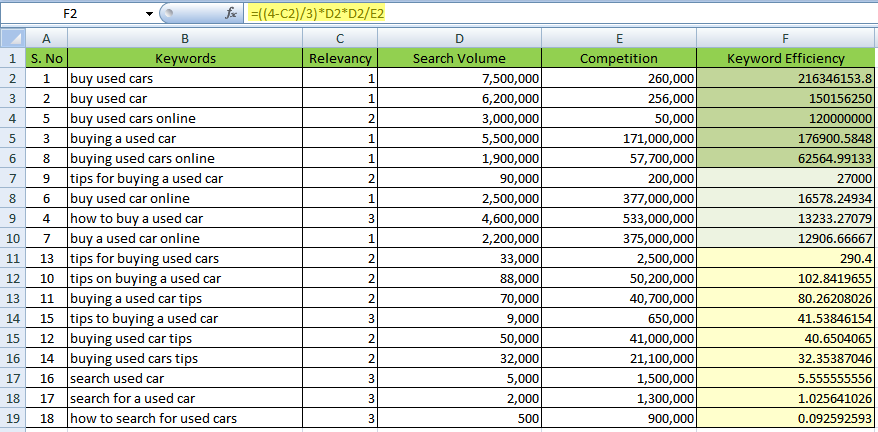Select the cell 'buy used cars online'
The height and width of the screenshot is (432, 878).
[x=185, y=118]
